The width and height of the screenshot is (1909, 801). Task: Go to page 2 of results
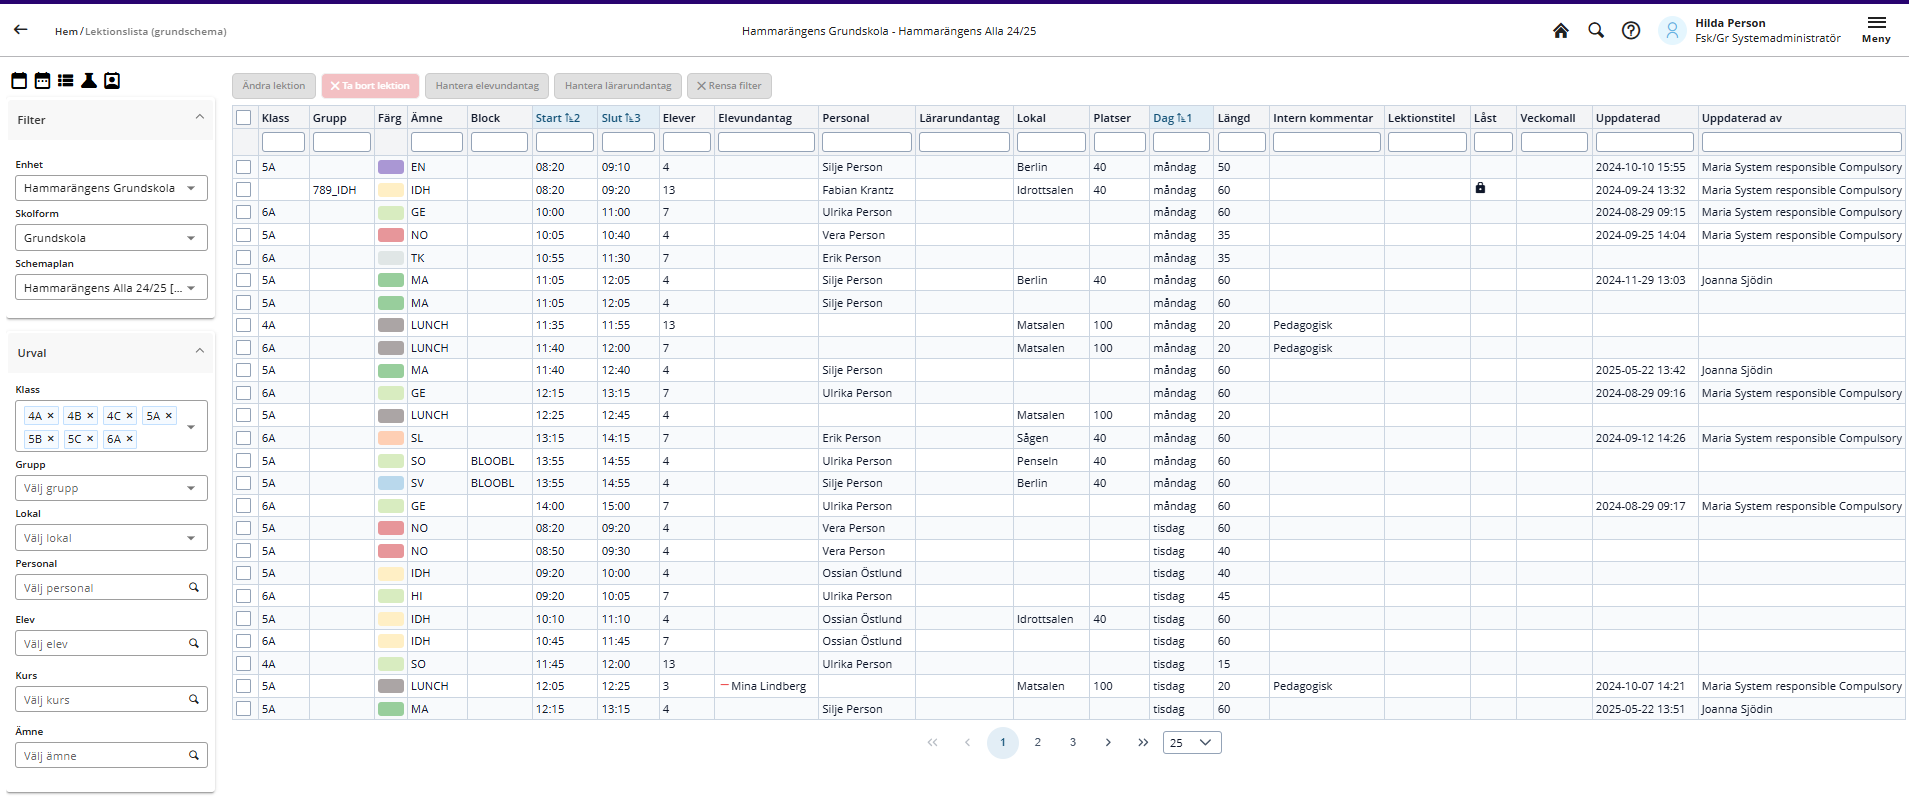pos(1038,743)
